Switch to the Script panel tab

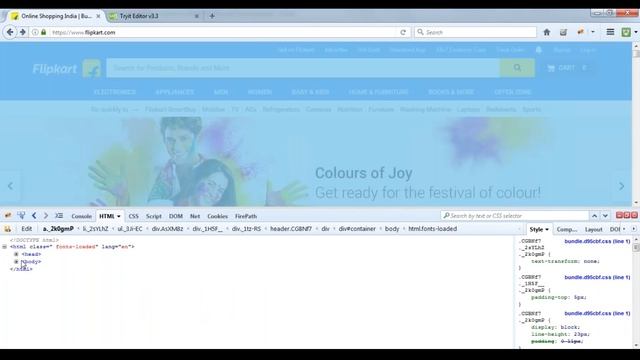[x=153, y=216]
